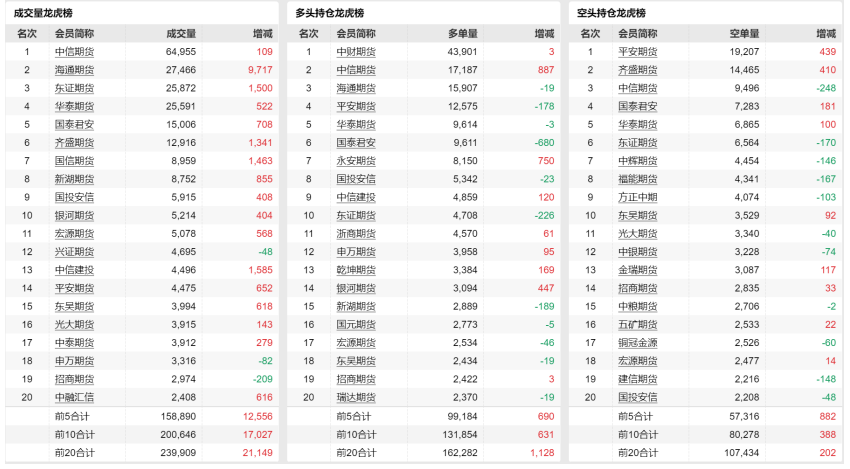This screenshot has height=469, width=850.
Task: Select the 中泰期货 member link
Action: [x=74, y=343]
